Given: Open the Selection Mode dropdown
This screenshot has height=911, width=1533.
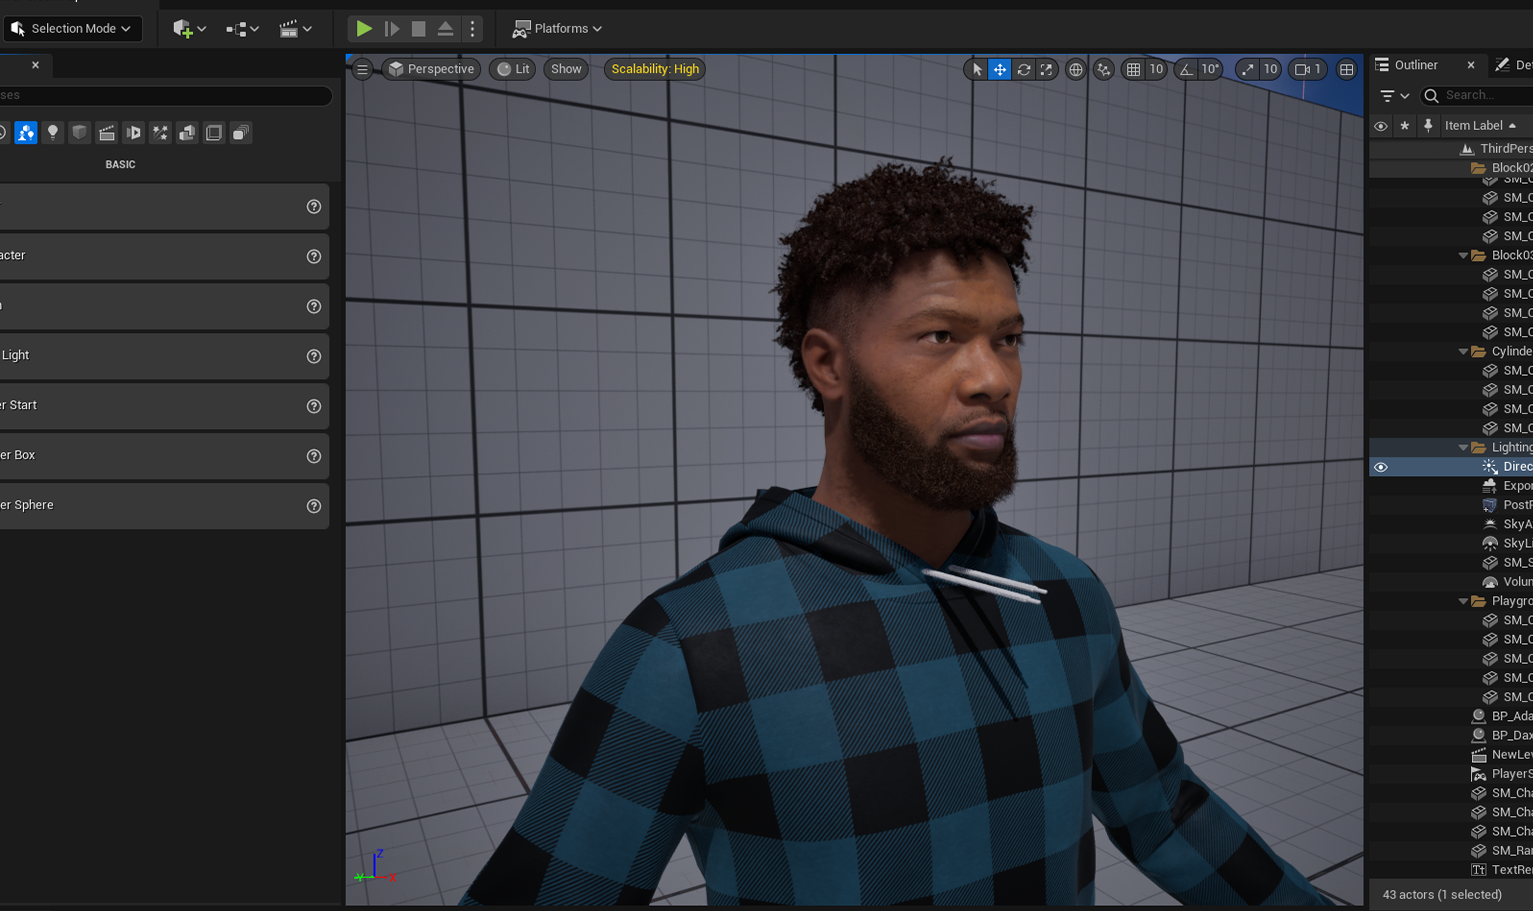Looking at the screenshot, I should tap(72, 28).
